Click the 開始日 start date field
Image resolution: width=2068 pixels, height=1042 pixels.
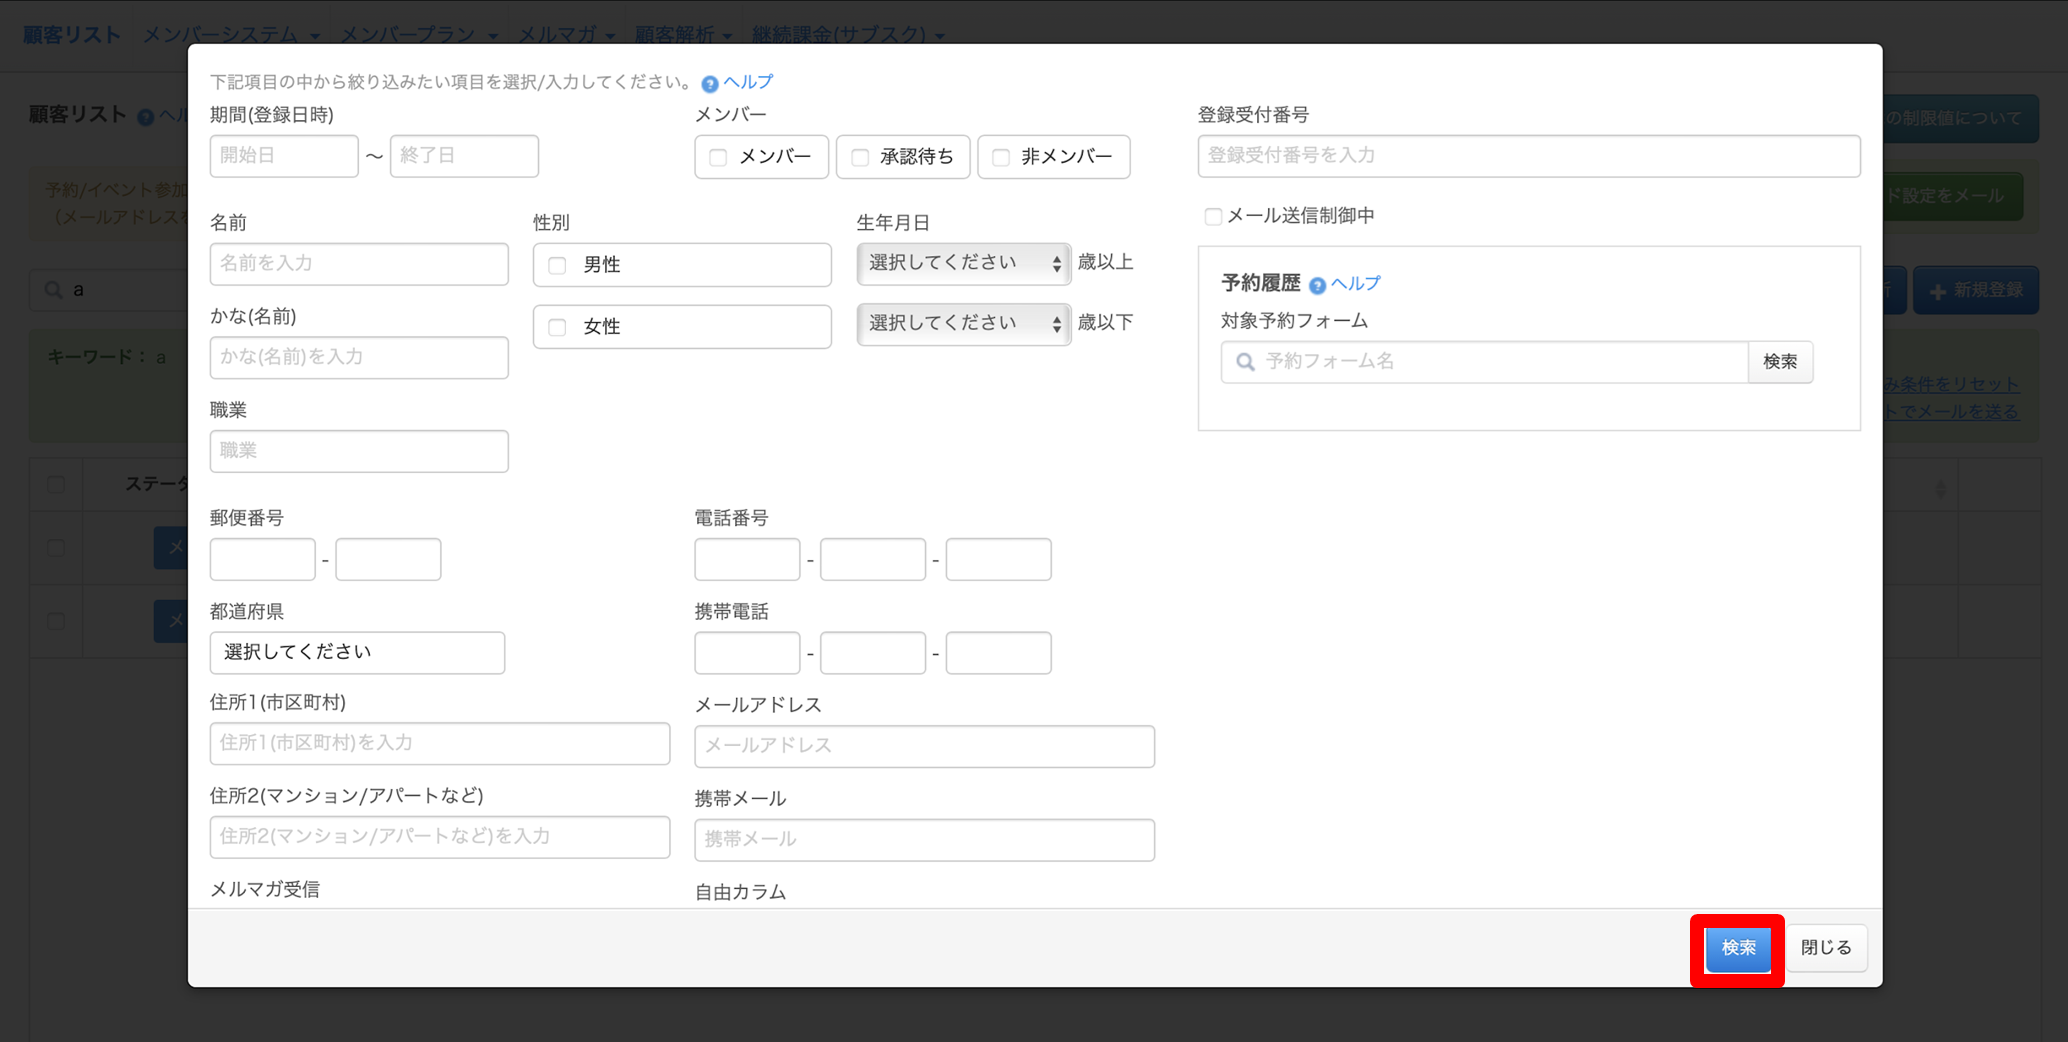pos(284,156)
